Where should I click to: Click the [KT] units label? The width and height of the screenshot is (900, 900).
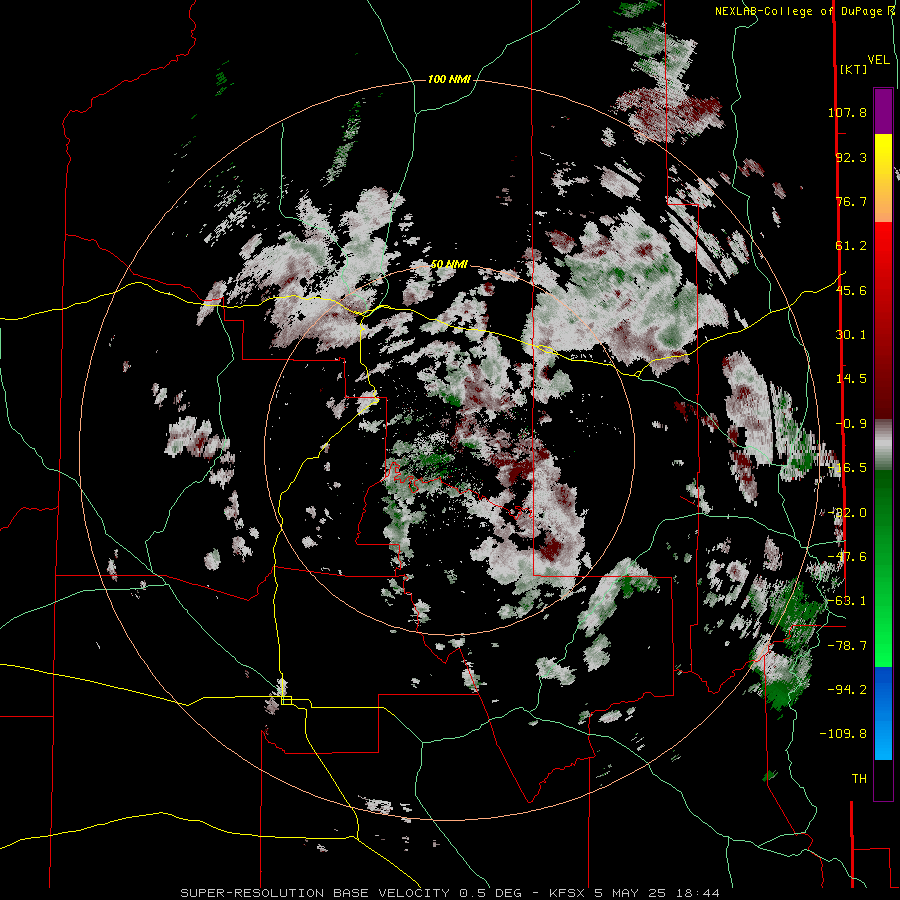(x=853, y=69)
